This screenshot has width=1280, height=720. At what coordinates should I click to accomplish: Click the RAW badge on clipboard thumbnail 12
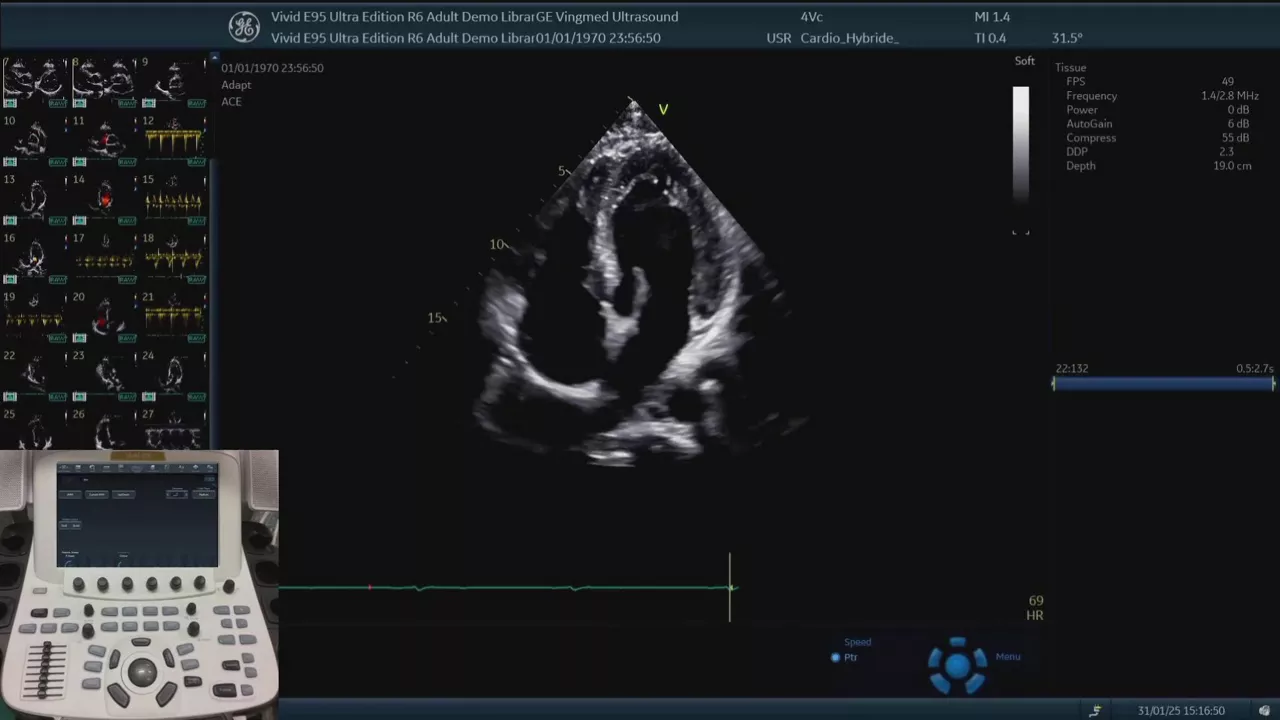tap(196, 161)
